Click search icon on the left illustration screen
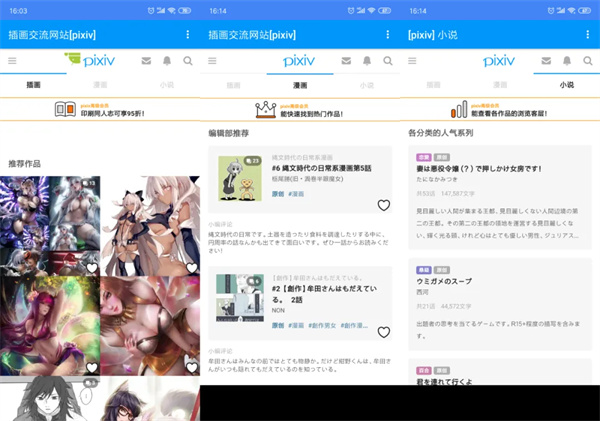The height and width of the screenshot is (421, 600). (x=188, y=61)
